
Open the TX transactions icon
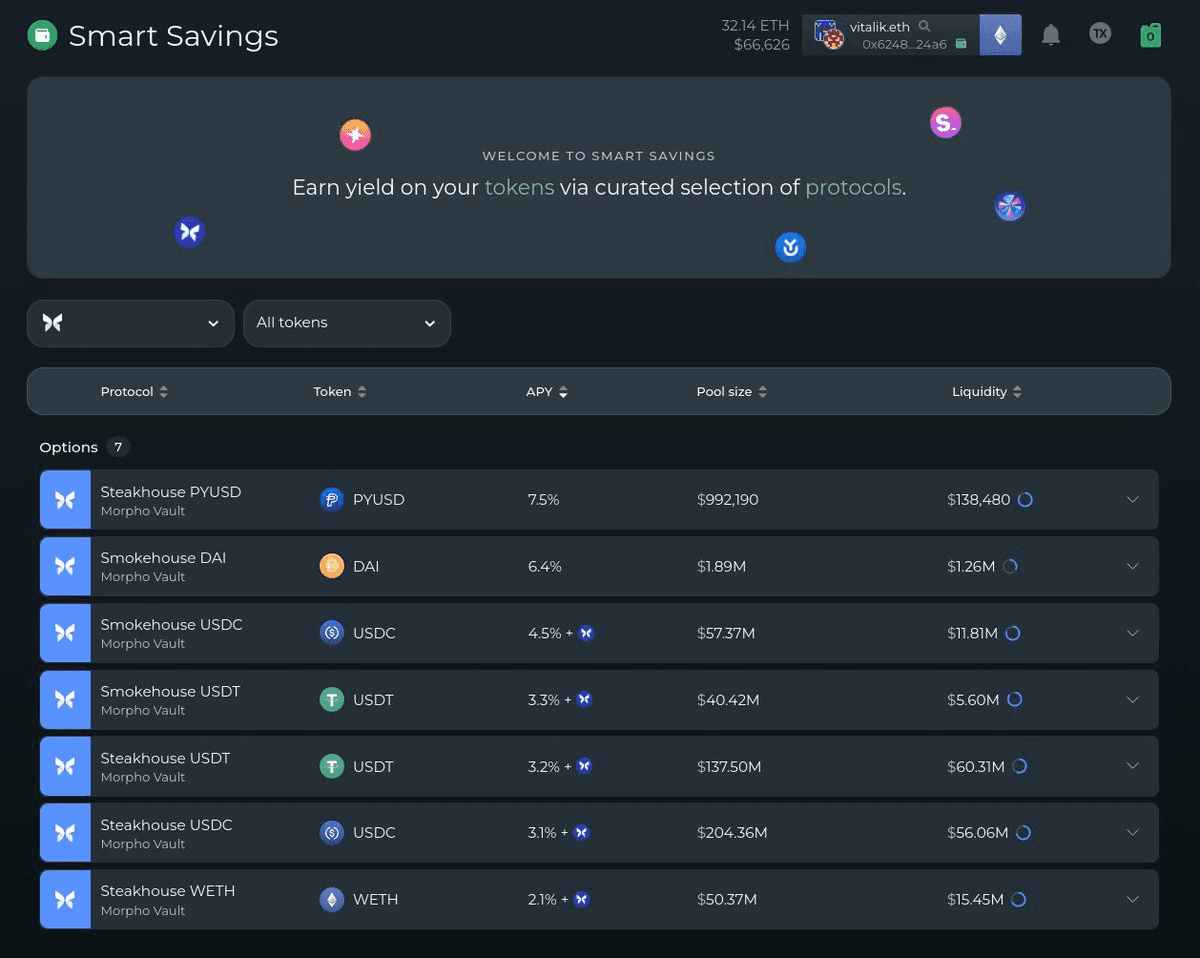[x=1100, y=34]
